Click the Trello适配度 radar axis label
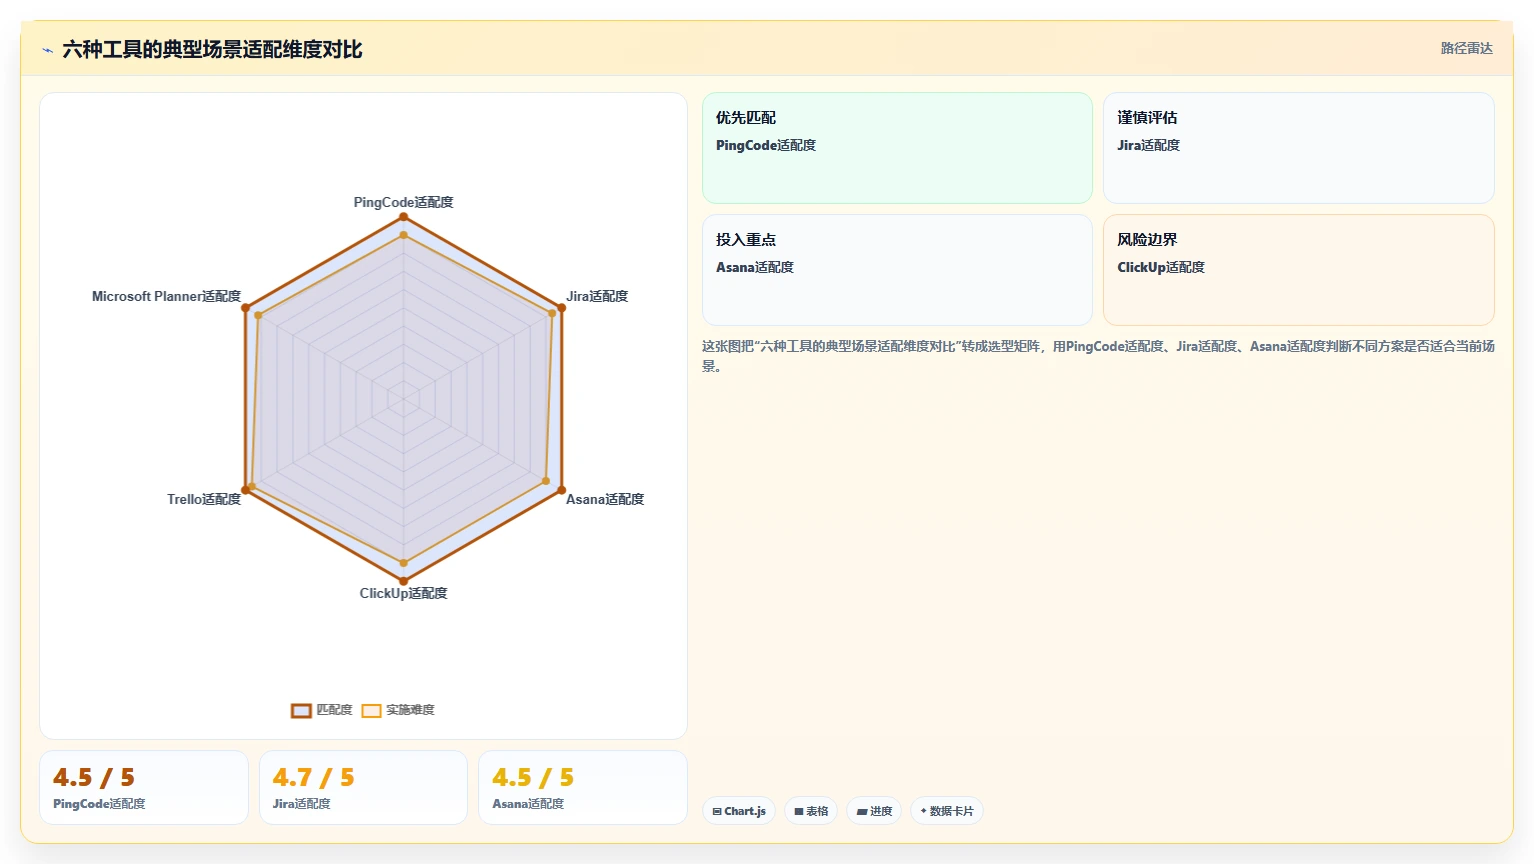The width and height of the screenshot is (1534, 864). (204, 499)
